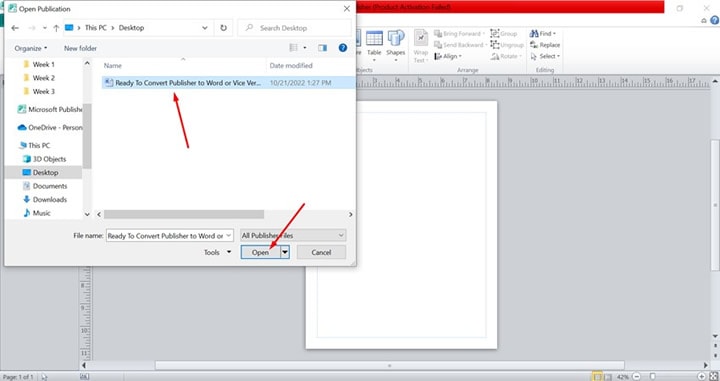Open Documents folder in sidebar
This screenshot has width=720, height=381.
[x=45, y=186]
